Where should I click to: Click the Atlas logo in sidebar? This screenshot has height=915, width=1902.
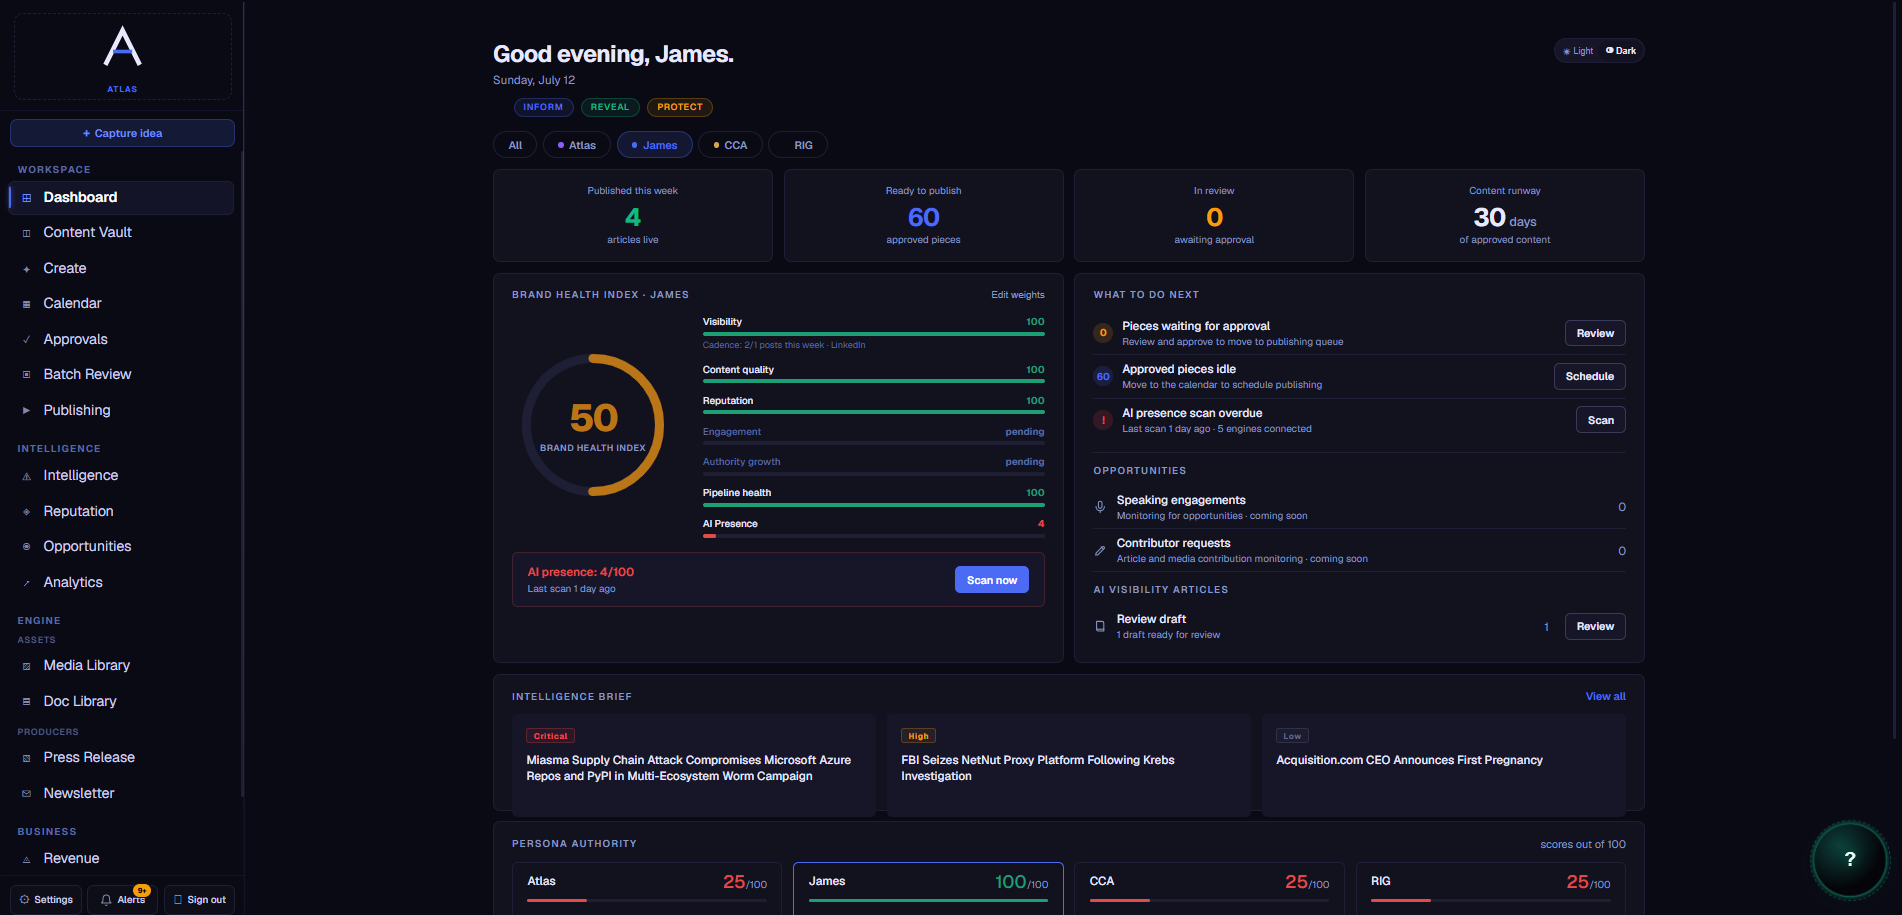coord(122,47)
